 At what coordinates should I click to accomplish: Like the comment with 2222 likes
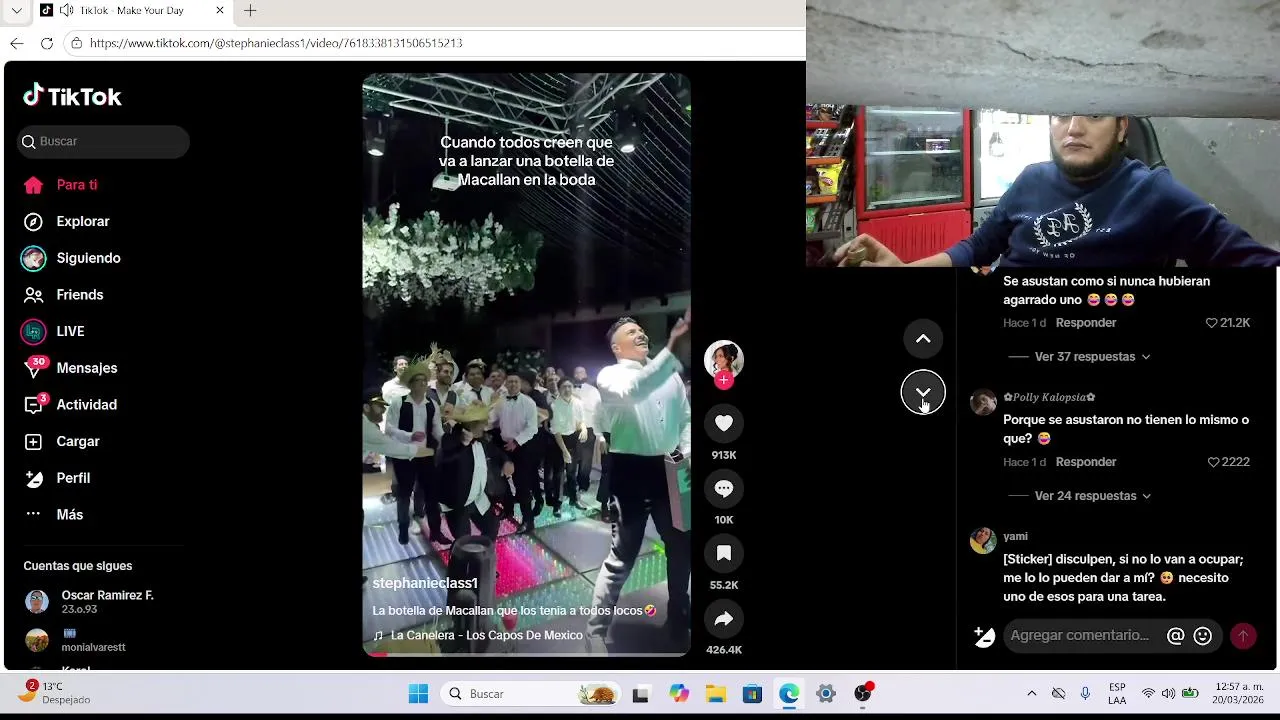point(1213,462)
